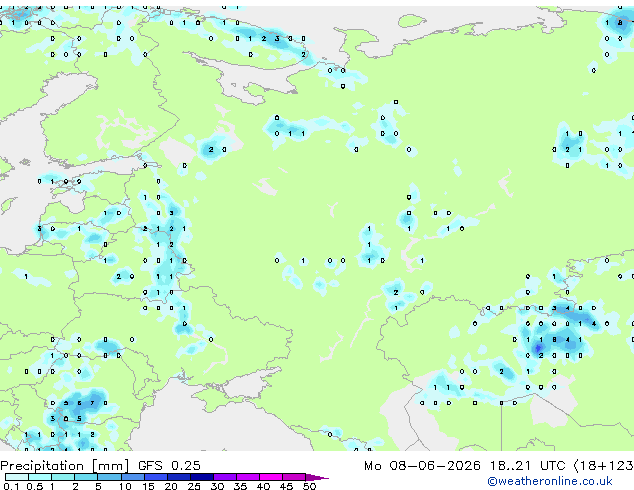The height and width of the screenshot is (490, 634).
Task: Select the 35–40 mm violet legend swatch
Action: click(x=248, y=477)
